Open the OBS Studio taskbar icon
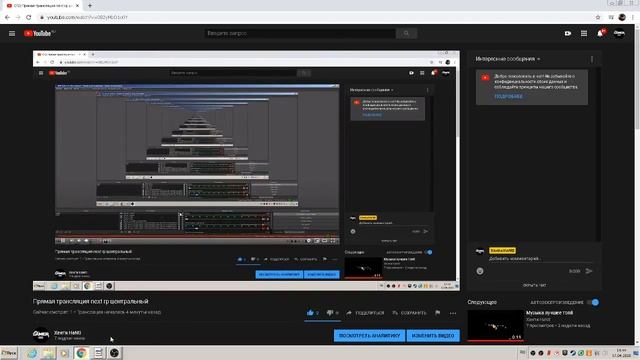The width and height of the screenshot is (640, 360). tap(114, 353)
